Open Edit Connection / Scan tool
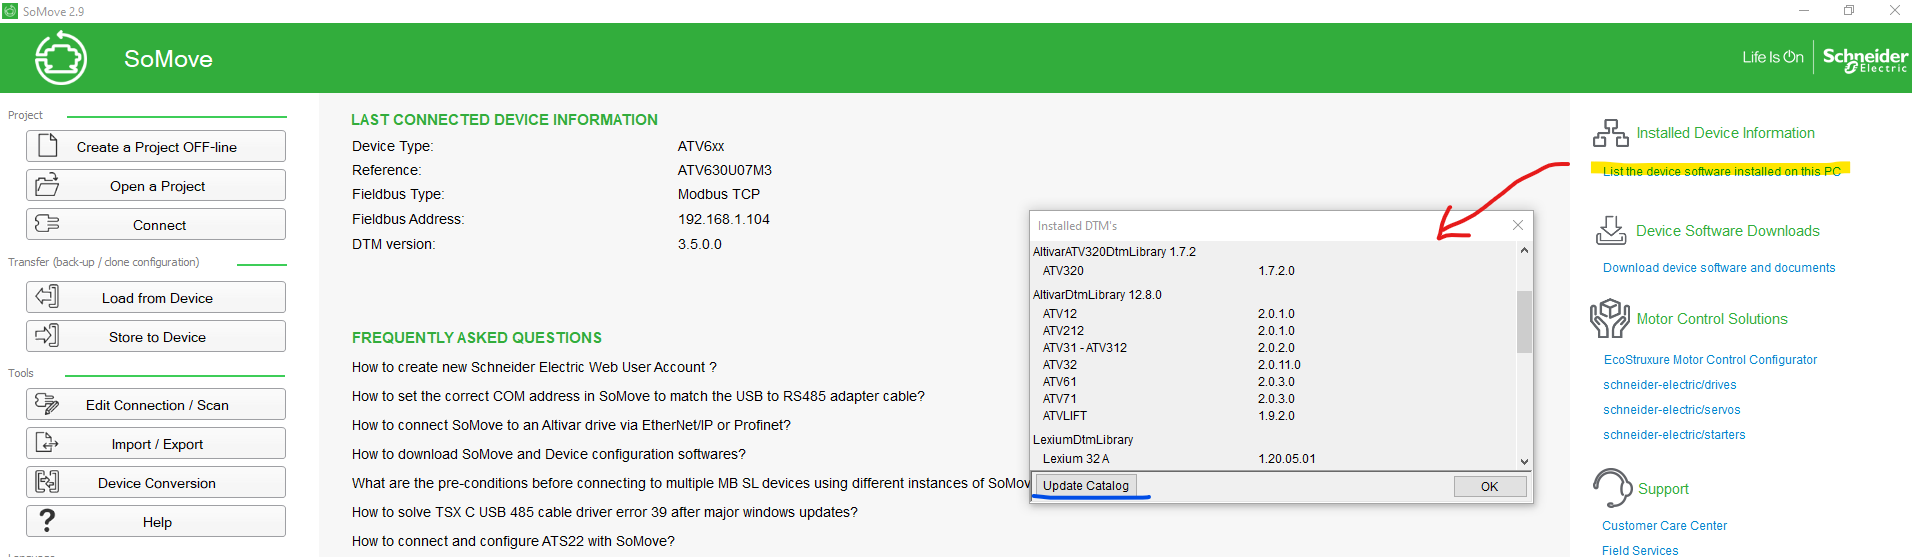 pyautogui.click(x=156, y=404)
